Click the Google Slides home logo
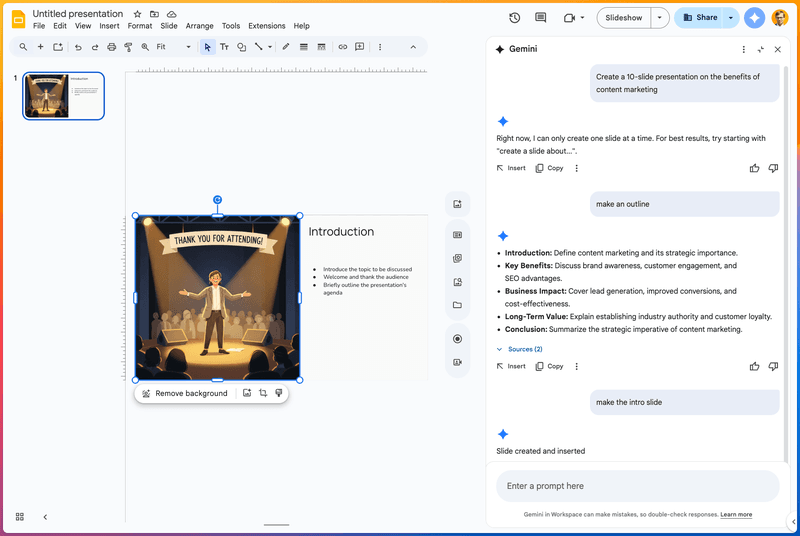This screenshot has height=536, width=800. [18, 19]
